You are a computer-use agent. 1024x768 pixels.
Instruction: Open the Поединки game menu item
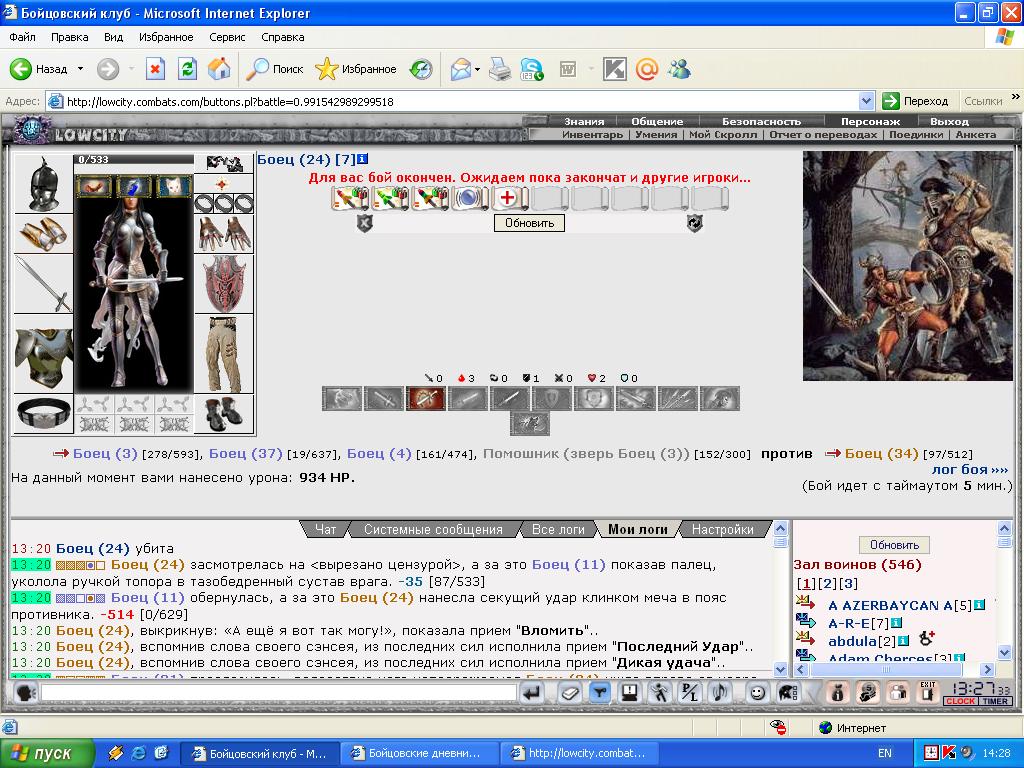tap(916, 135)
